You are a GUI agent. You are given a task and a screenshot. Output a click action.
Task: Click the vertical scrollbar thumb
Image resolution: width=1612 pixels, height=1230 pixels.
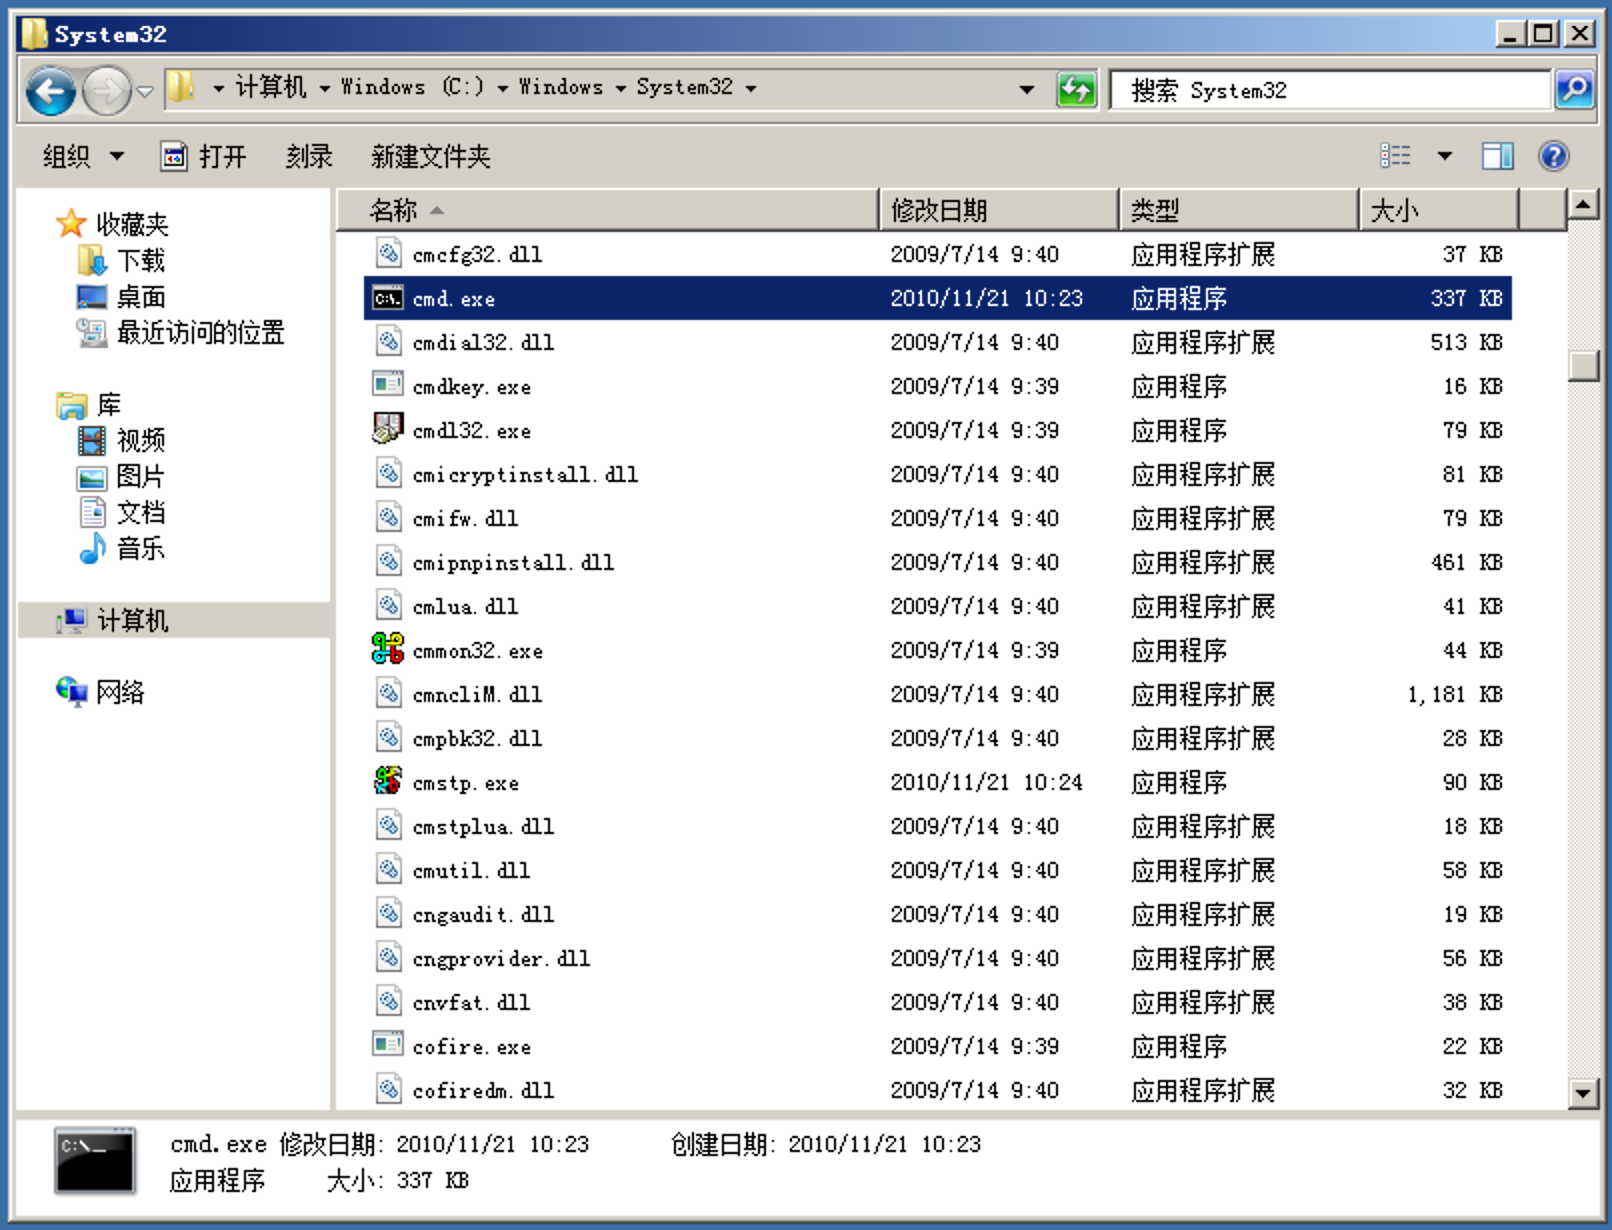click(1583, 365)
